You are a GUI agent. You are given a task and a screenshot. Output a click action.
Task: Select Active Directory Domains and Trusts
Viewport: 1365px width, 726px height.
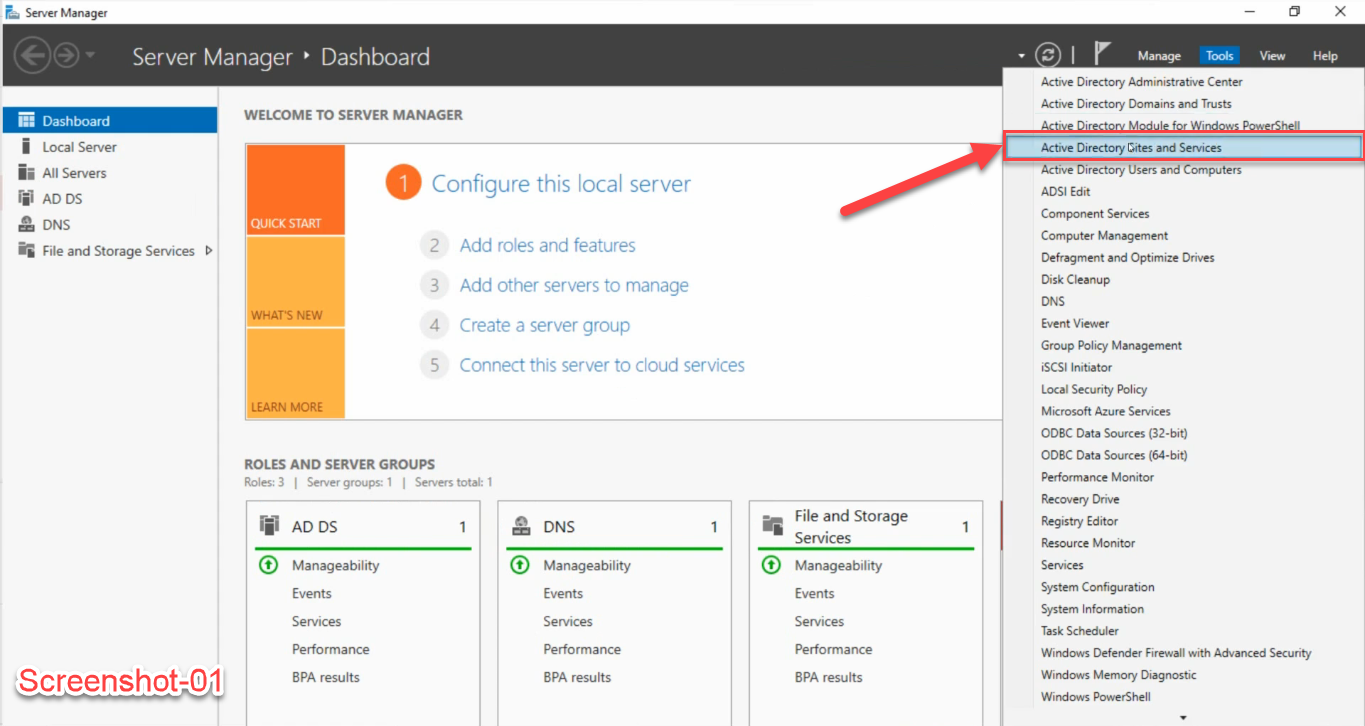(x=1184, y=104)
